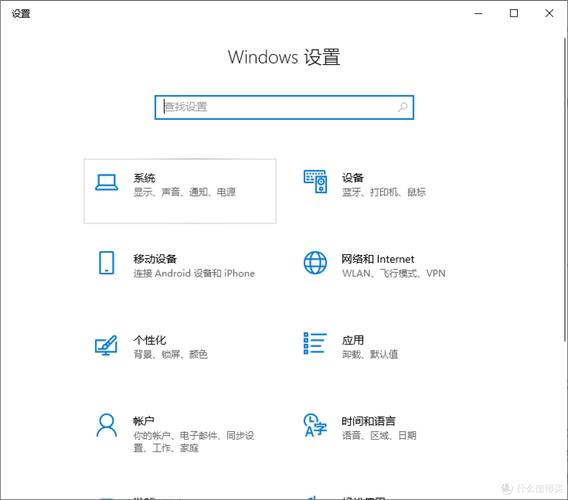Click the 背景、锁屏、颜色 description
This screenshot has width=568, height=500.
click(171, 354)
